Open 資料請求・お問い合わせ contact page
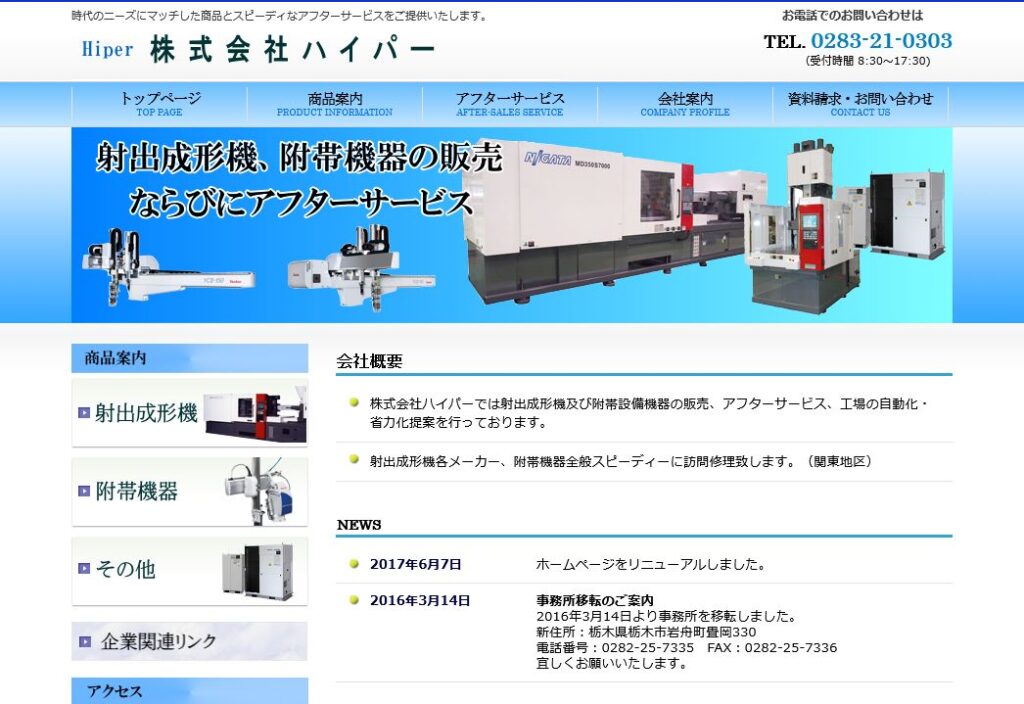Screen dimensions: 1024x704 860,104
